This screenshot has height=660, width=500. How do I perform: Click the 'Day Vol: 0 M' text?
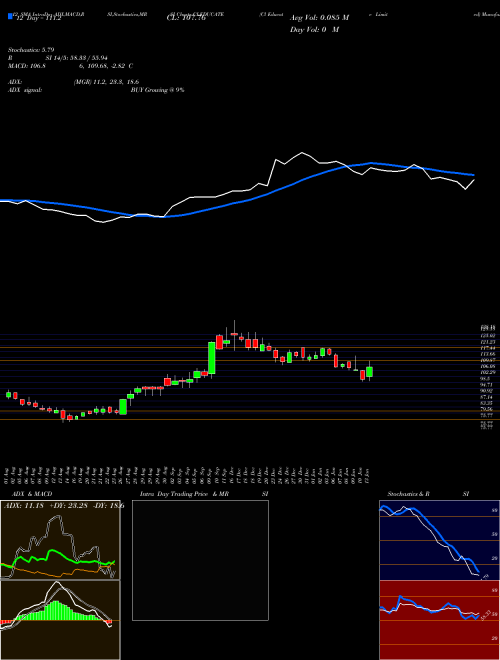pos(314,30)
